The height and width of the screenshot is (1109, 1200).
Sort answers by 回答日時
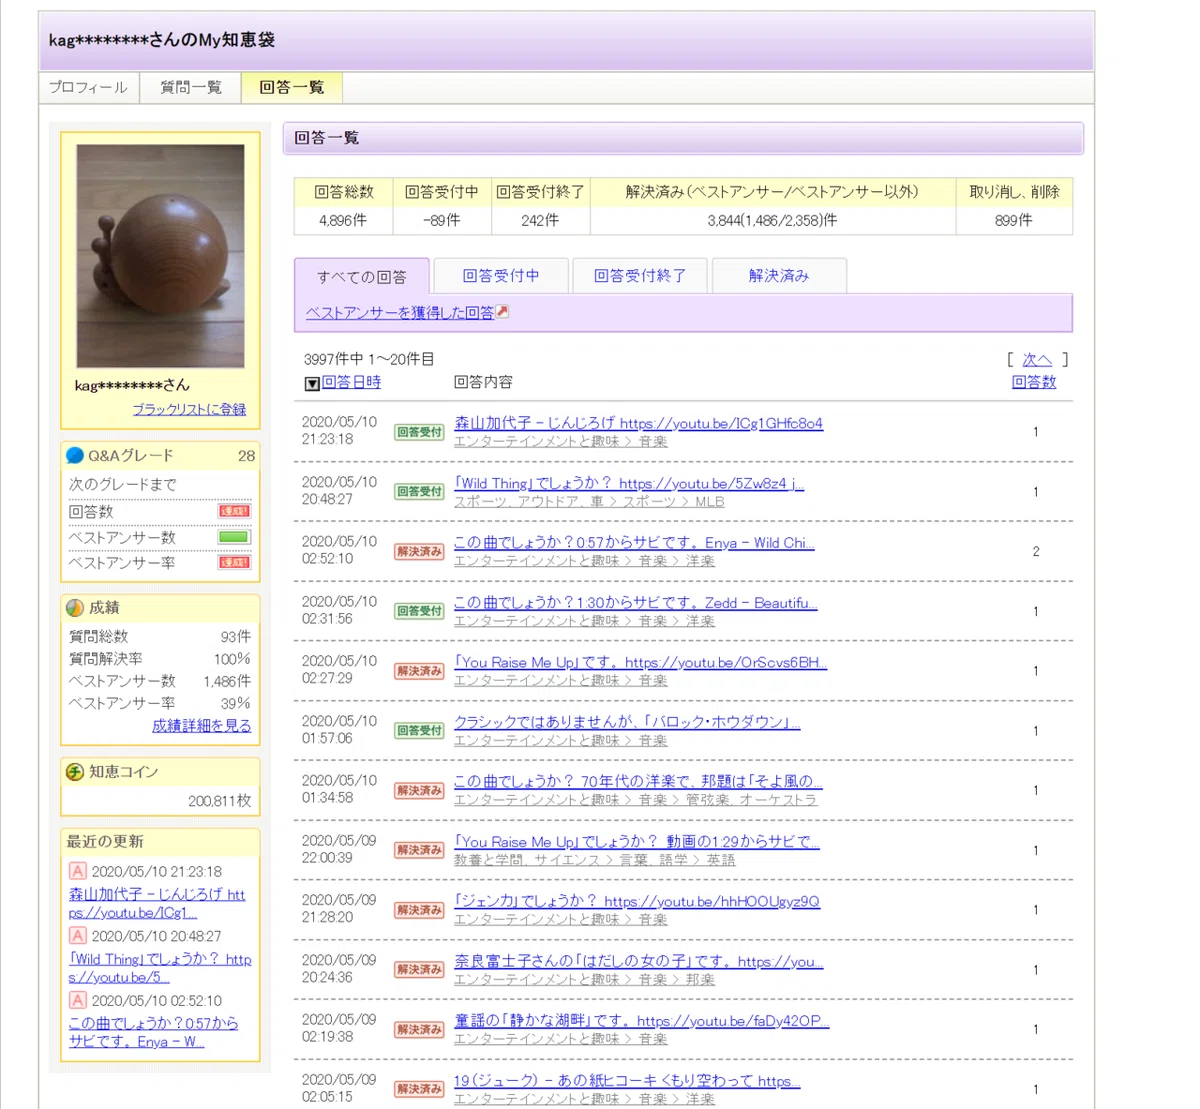351,382
